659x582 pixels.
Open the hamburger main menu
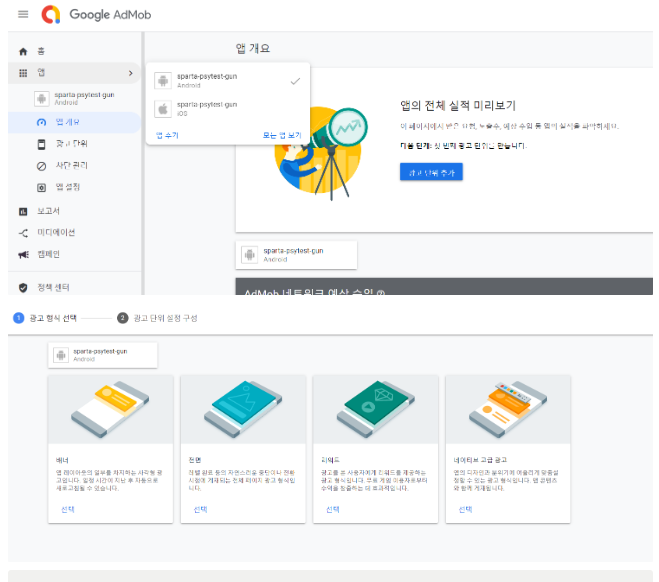tap(23, 14)
